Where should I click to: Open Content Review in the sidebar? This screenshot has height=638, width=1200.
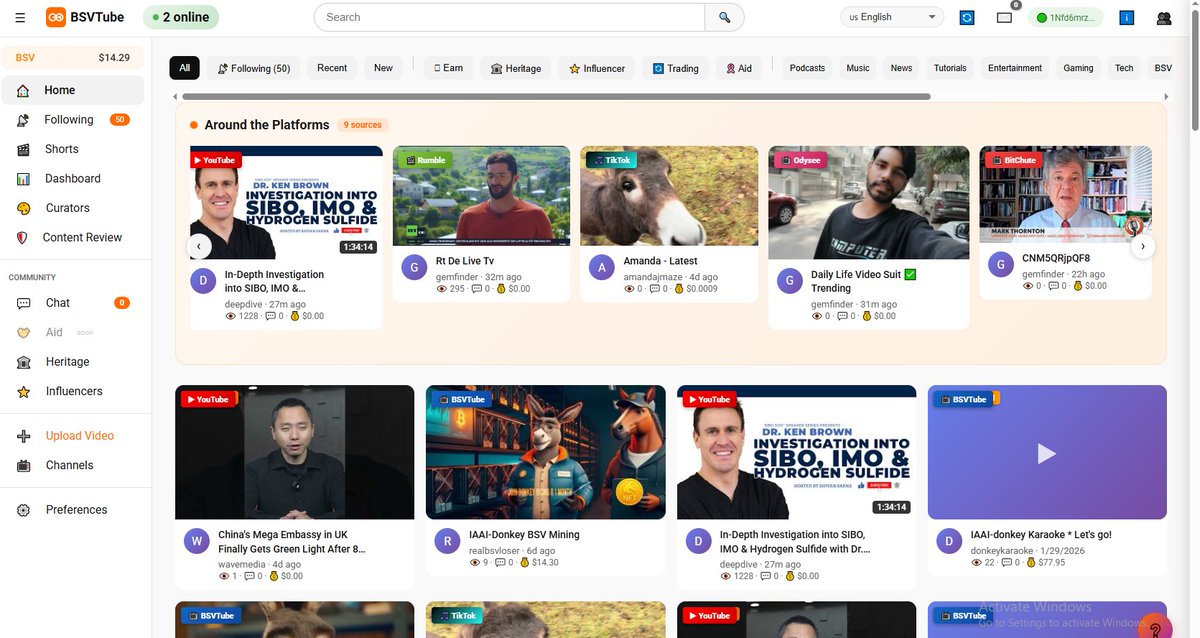[81, 237]
